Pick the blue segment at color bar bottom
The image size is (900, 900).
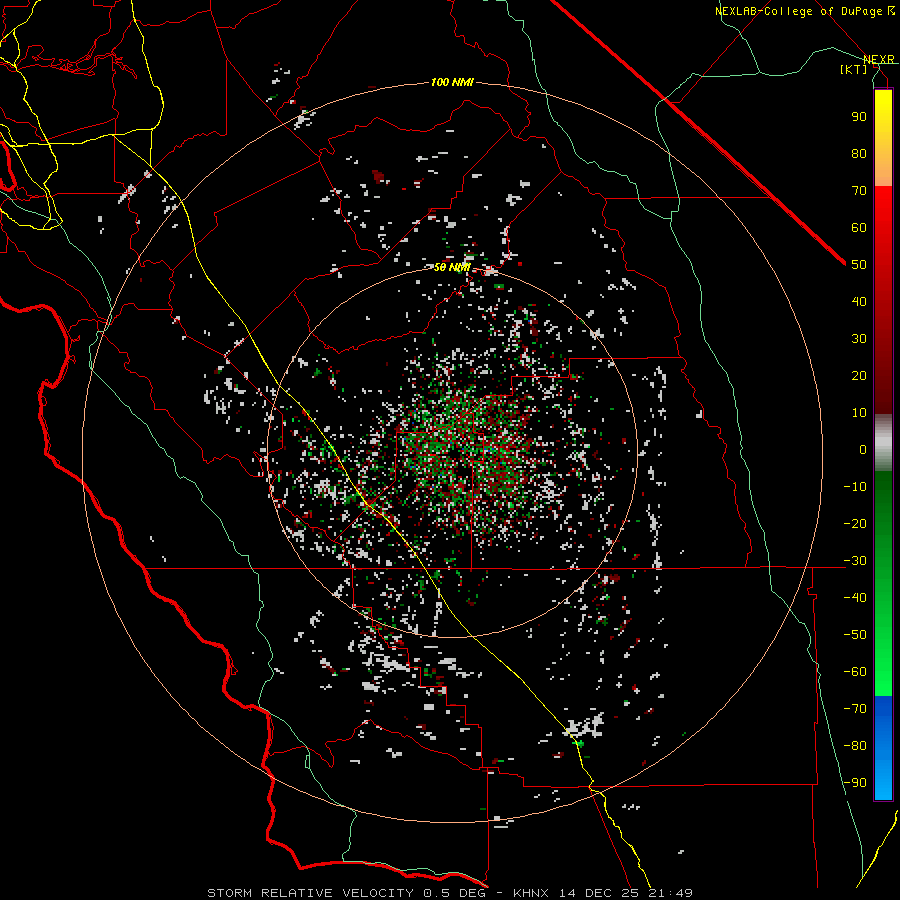point(883,748)
